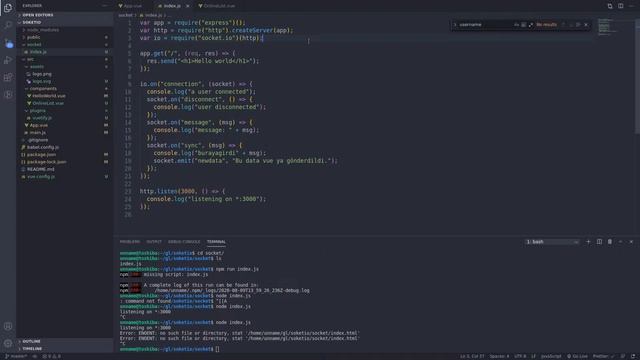Open the Explorer view in activity bar

click(8, 8)
